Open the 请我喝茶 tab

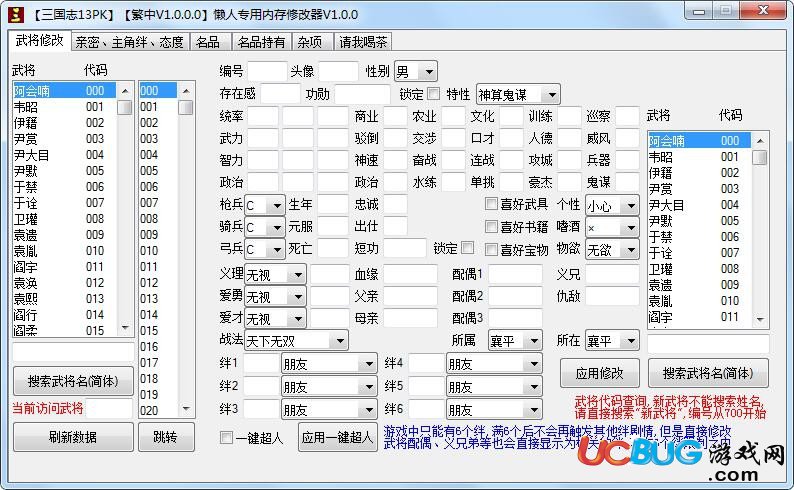coord(363,42)
